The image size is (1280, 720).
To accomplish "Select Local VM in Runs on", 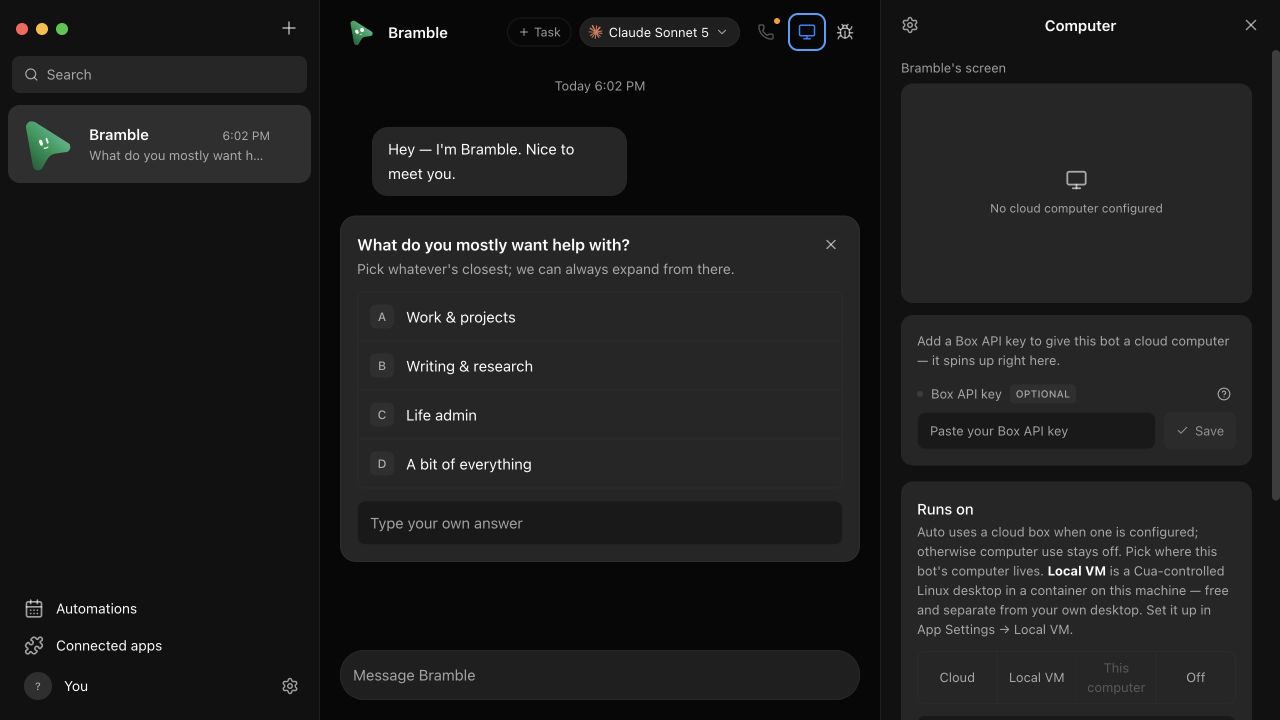I will click(x=1036, y=677).
